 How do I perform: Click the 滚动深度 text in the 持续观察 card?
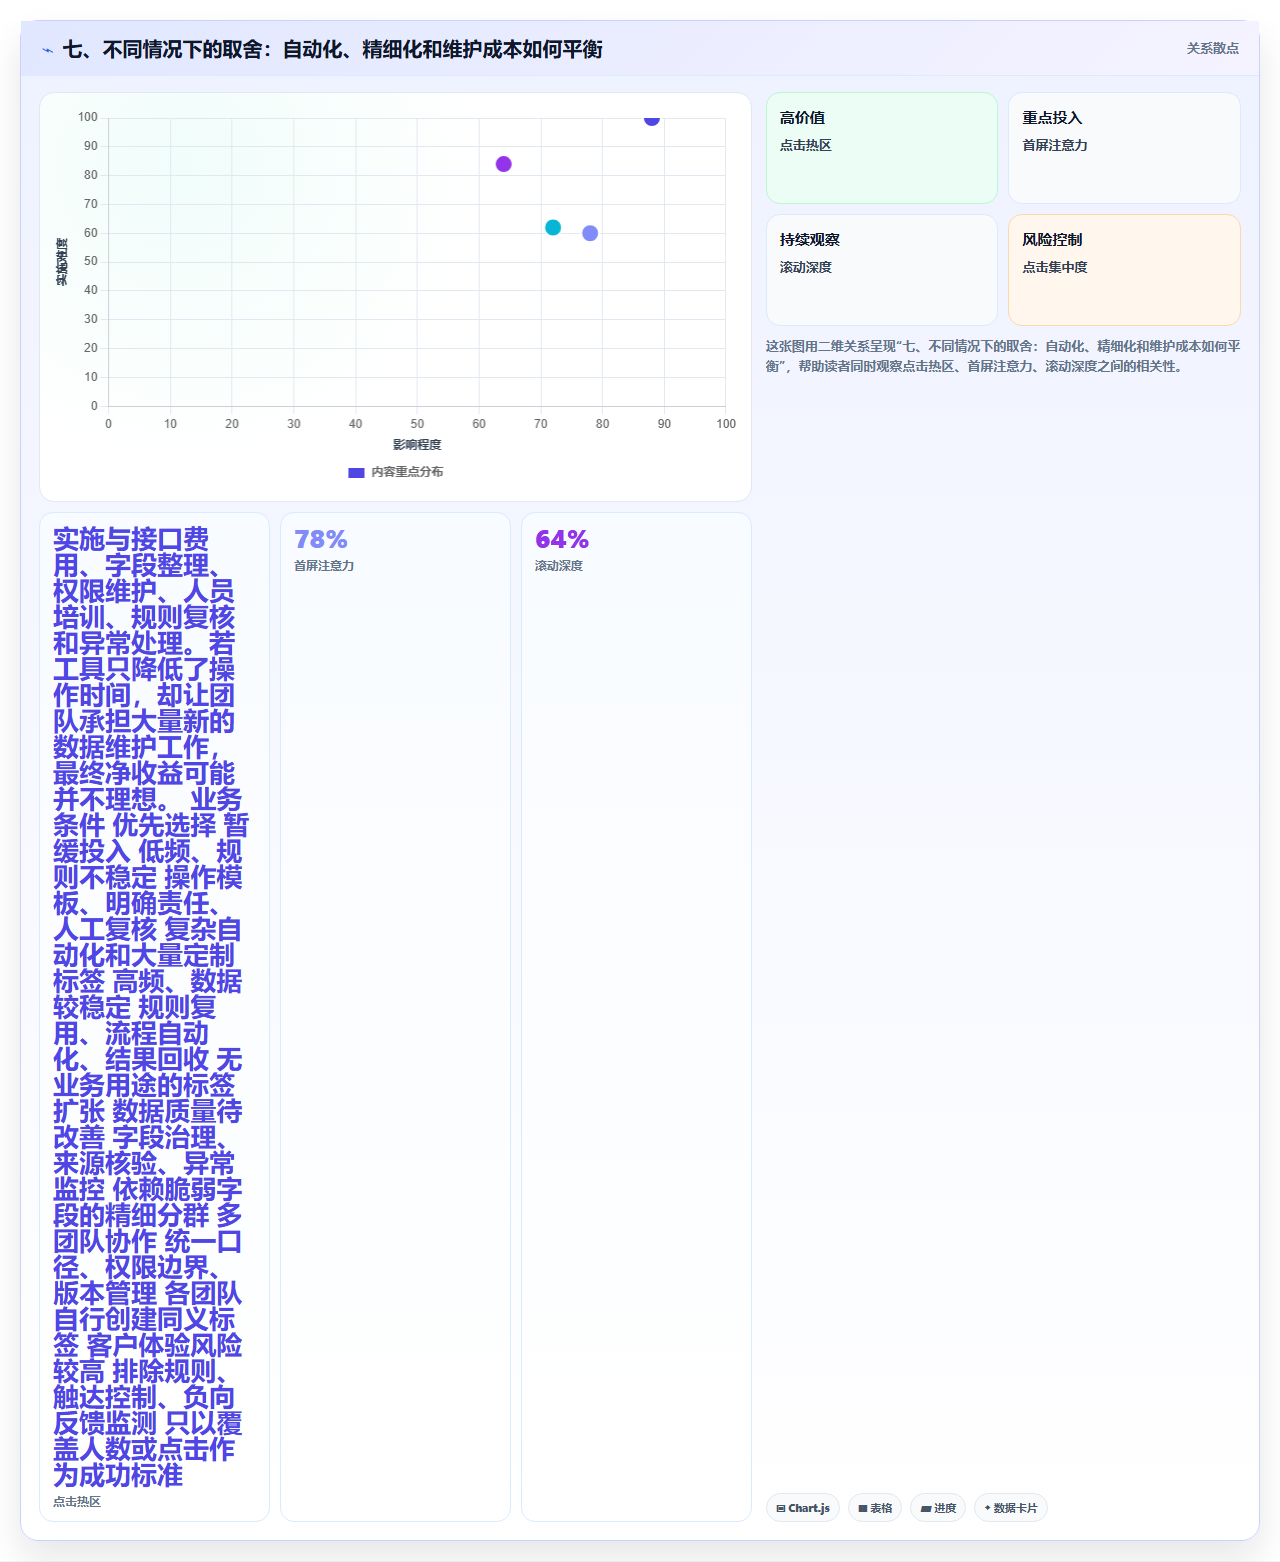pyautogui.click(x=806, y=267)
